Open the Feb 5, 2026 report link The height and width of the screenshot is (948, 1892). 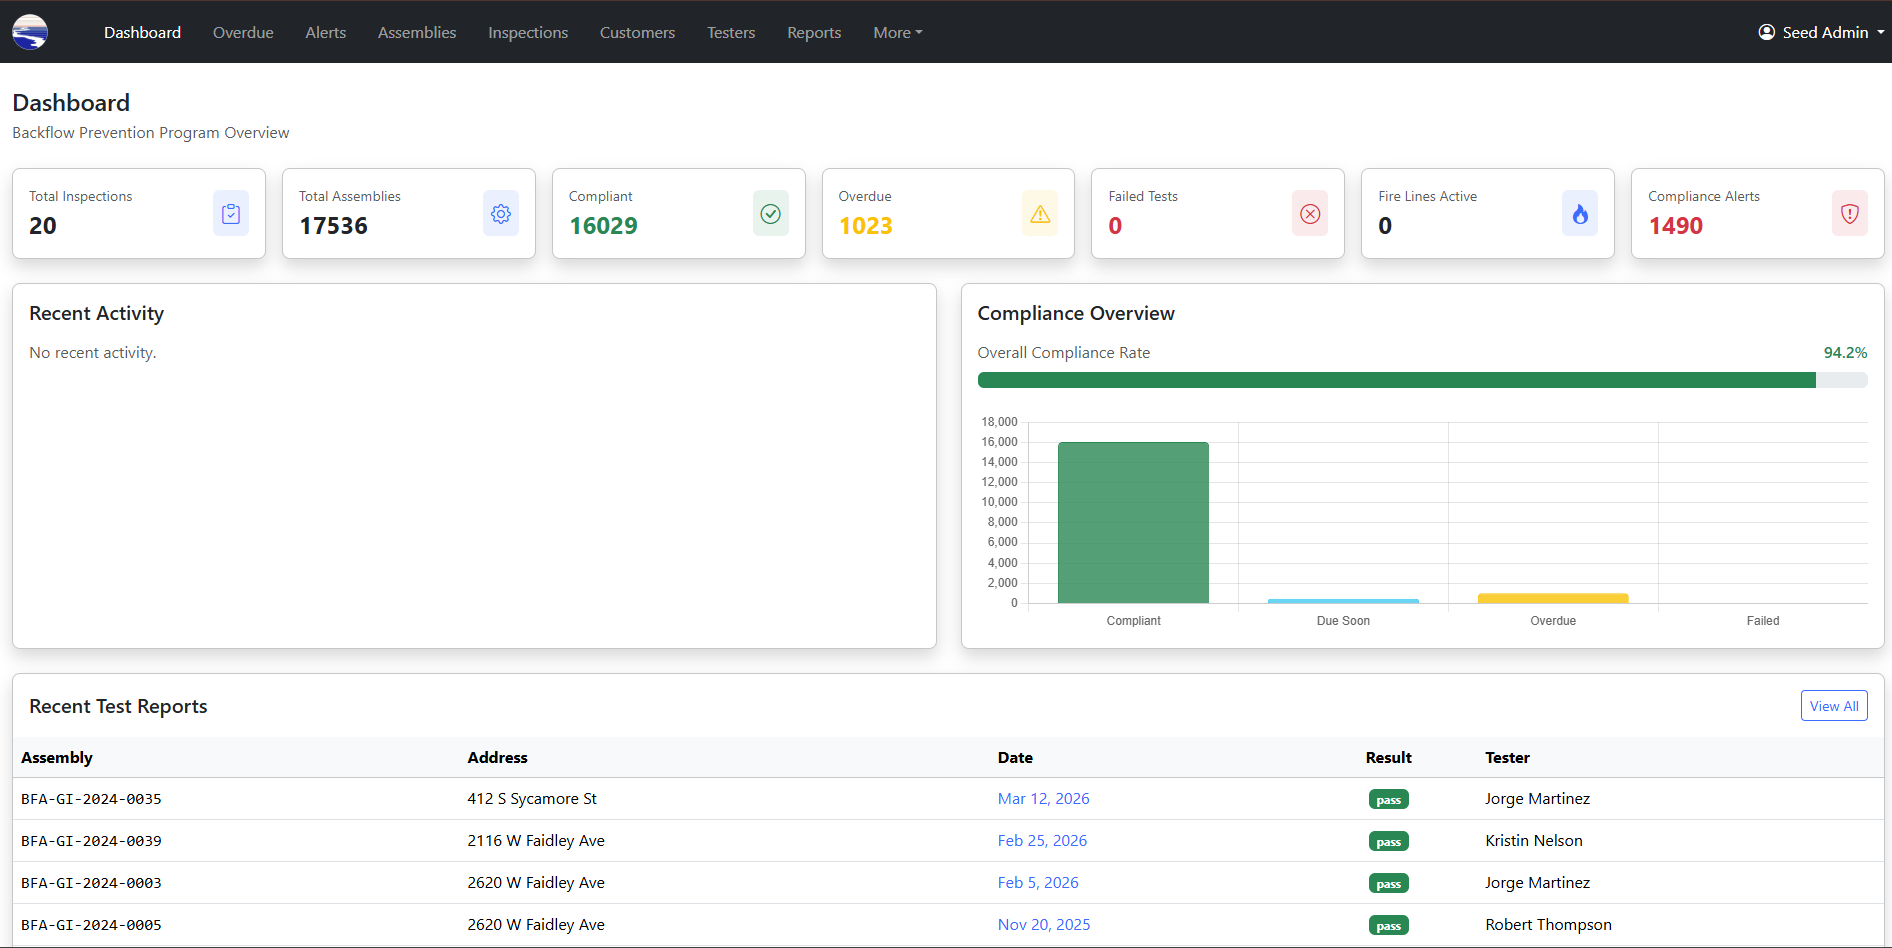click(x=1038, y=882)
